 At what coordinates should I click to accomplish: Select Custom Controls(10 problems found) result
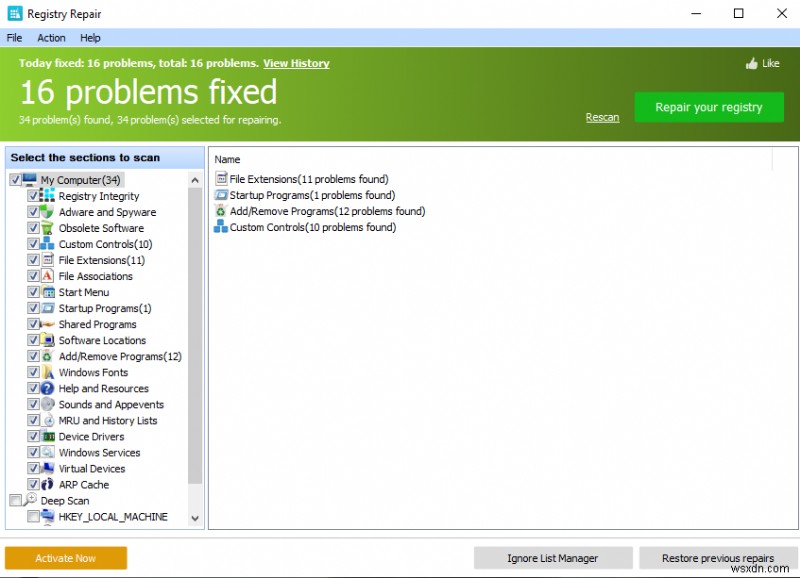[313, 227]
